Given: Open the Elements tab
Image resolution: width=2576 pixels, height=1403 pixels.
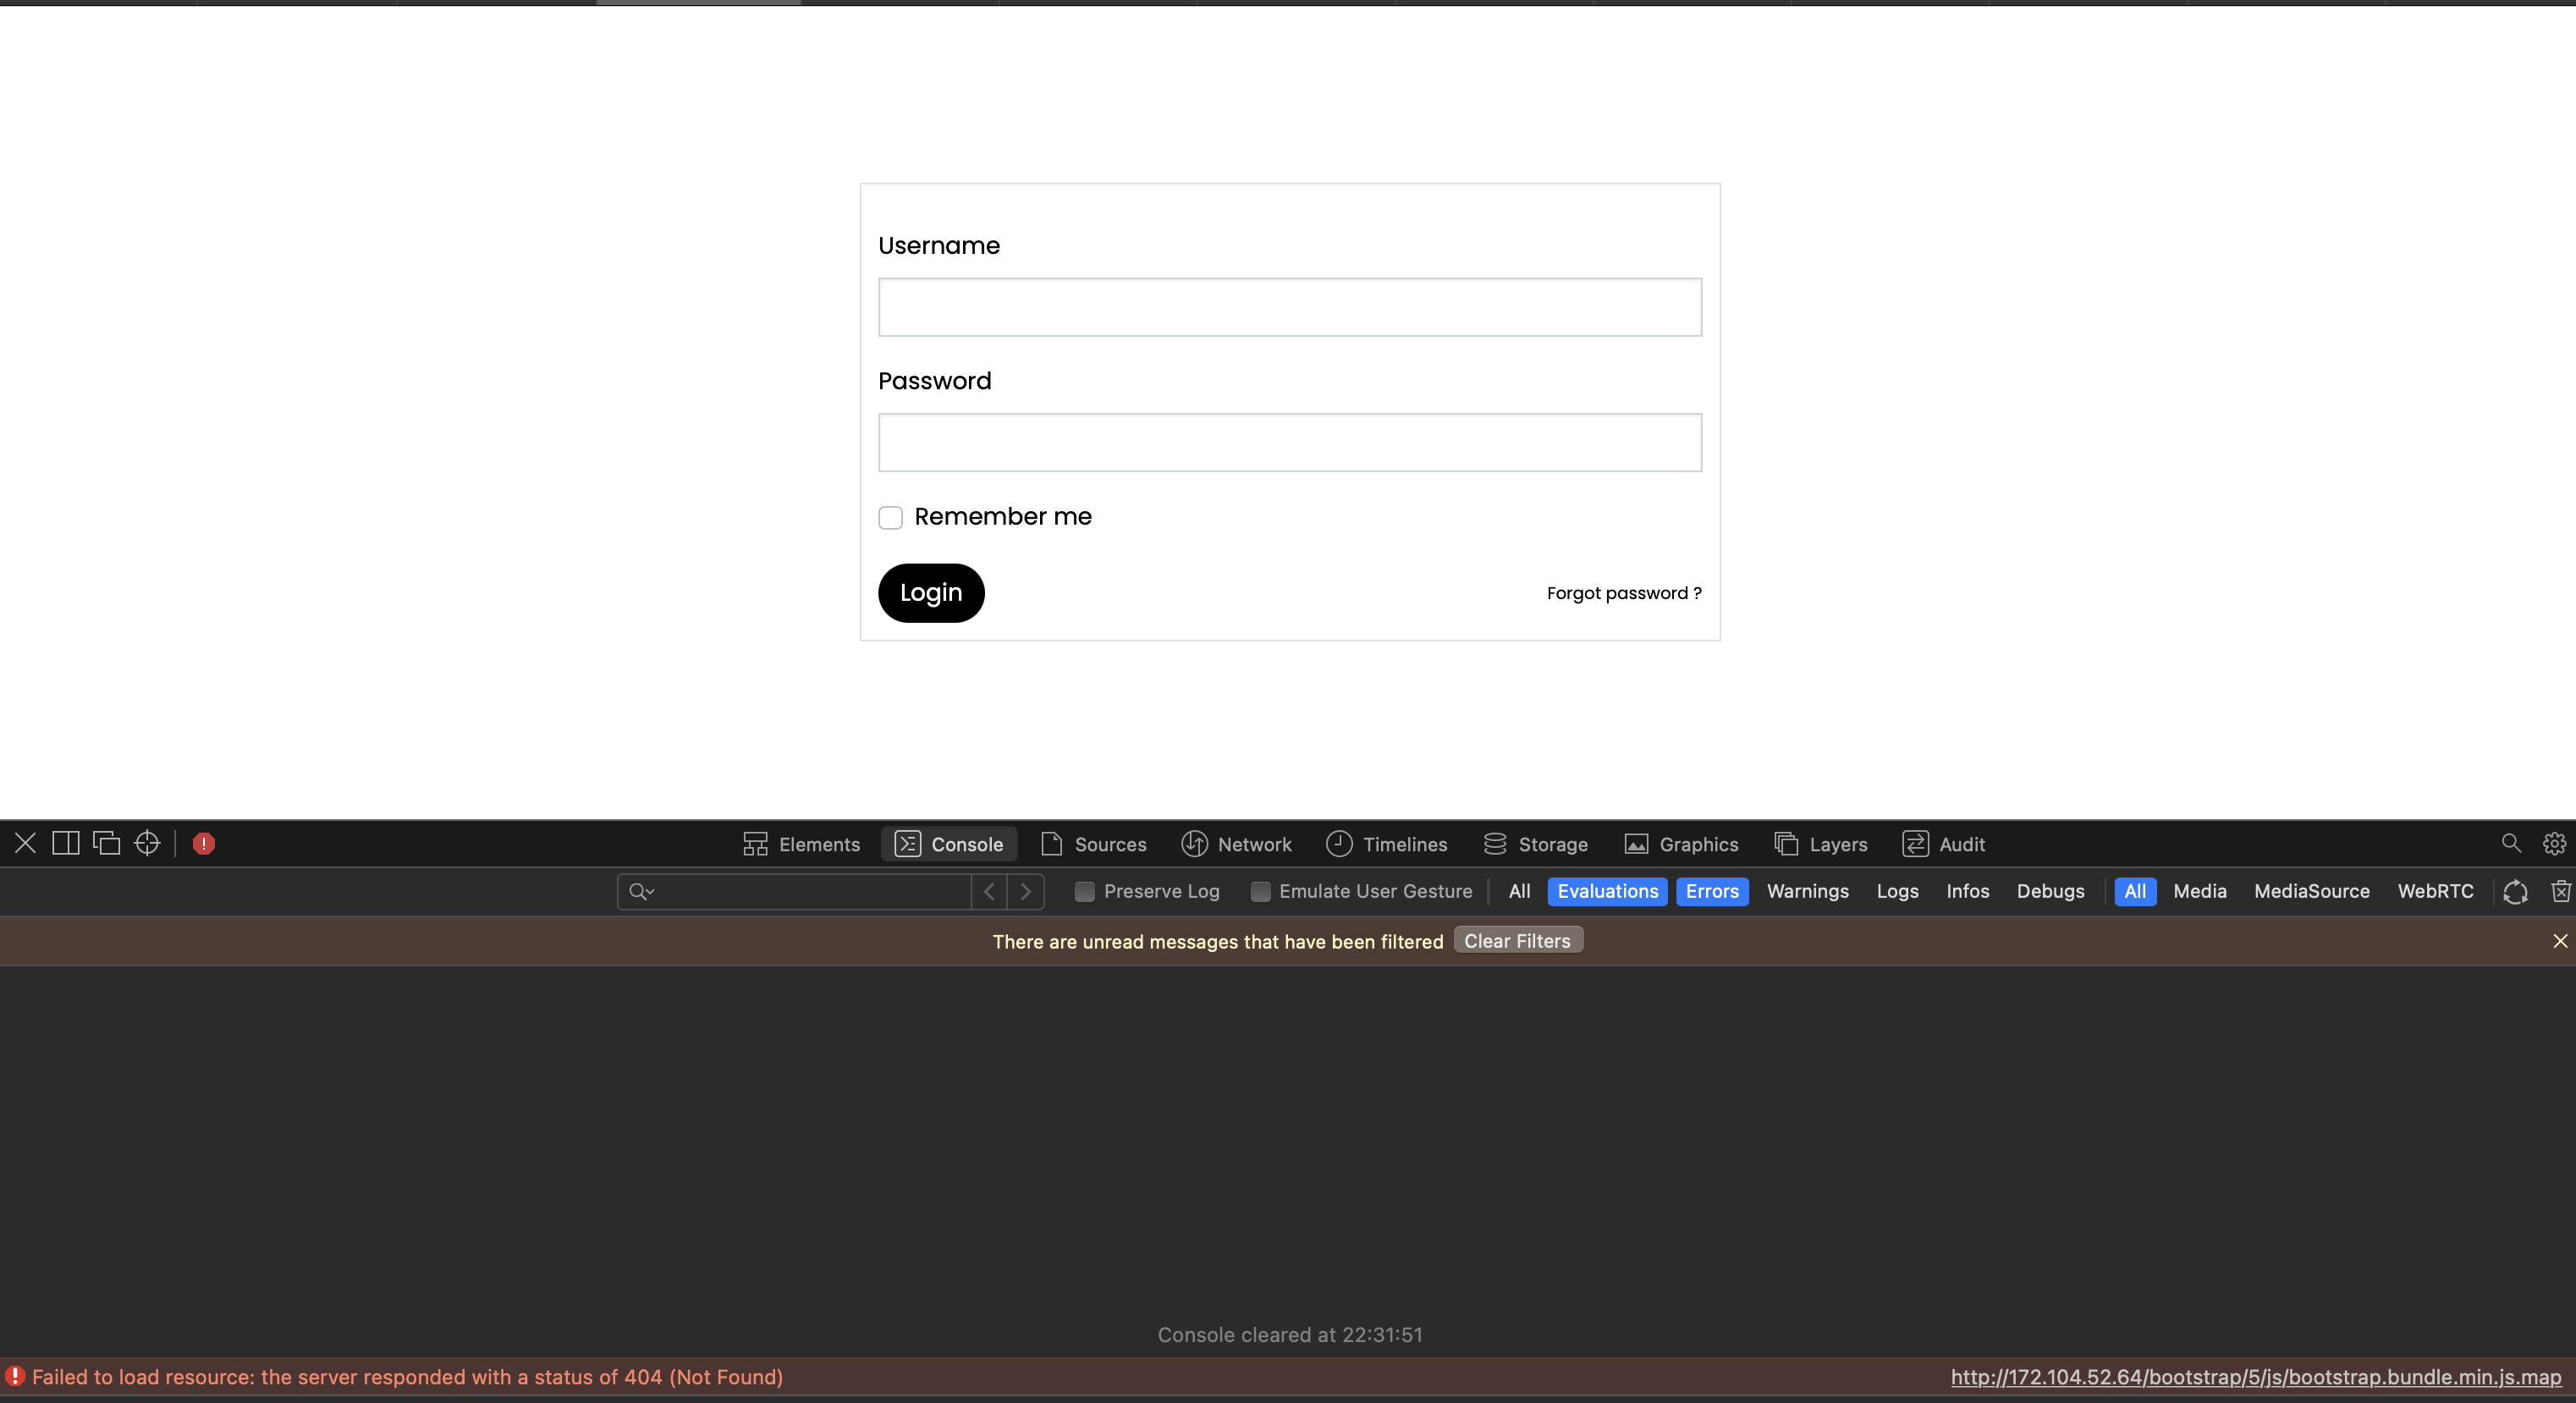Looking at the screenshot, I should pos(801,844).
